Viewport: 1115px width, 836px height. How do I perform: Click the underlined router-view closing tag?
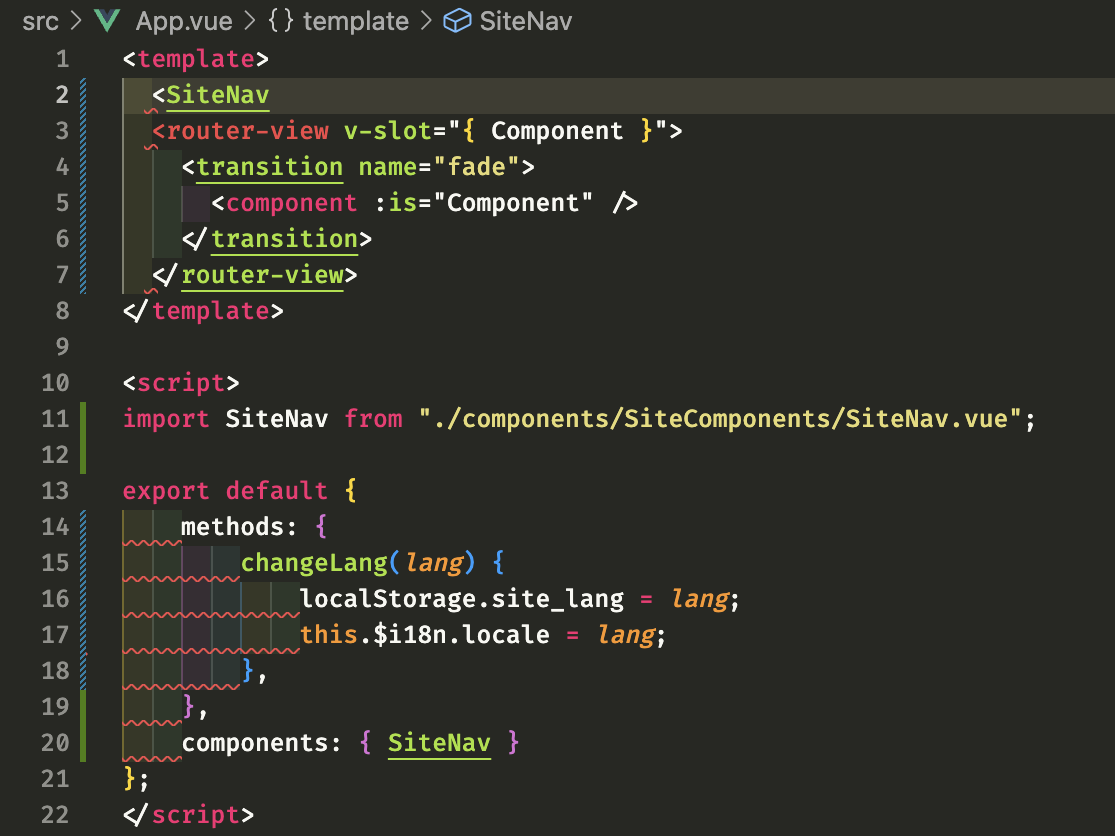click(262, 274)
